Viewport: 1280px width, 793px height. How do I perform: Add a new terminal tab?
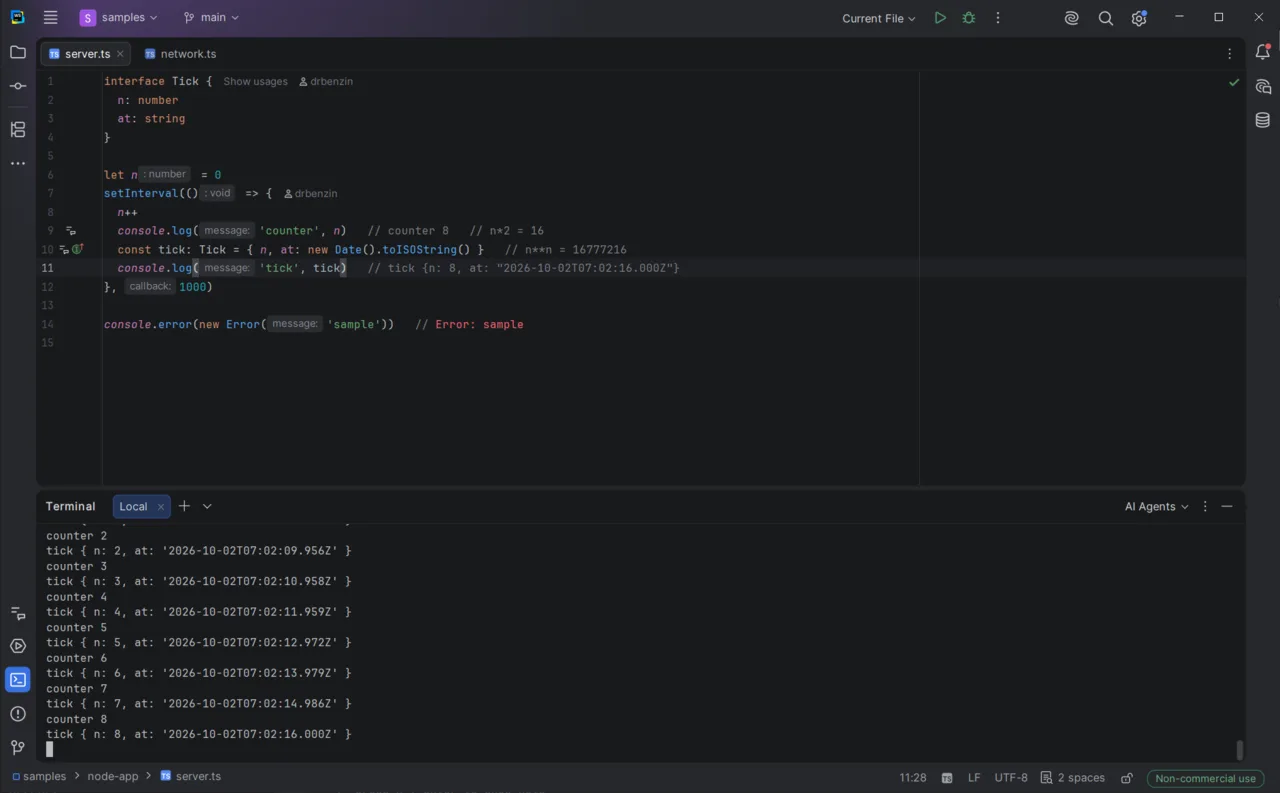pyautogui.click(x=184, y=506)
